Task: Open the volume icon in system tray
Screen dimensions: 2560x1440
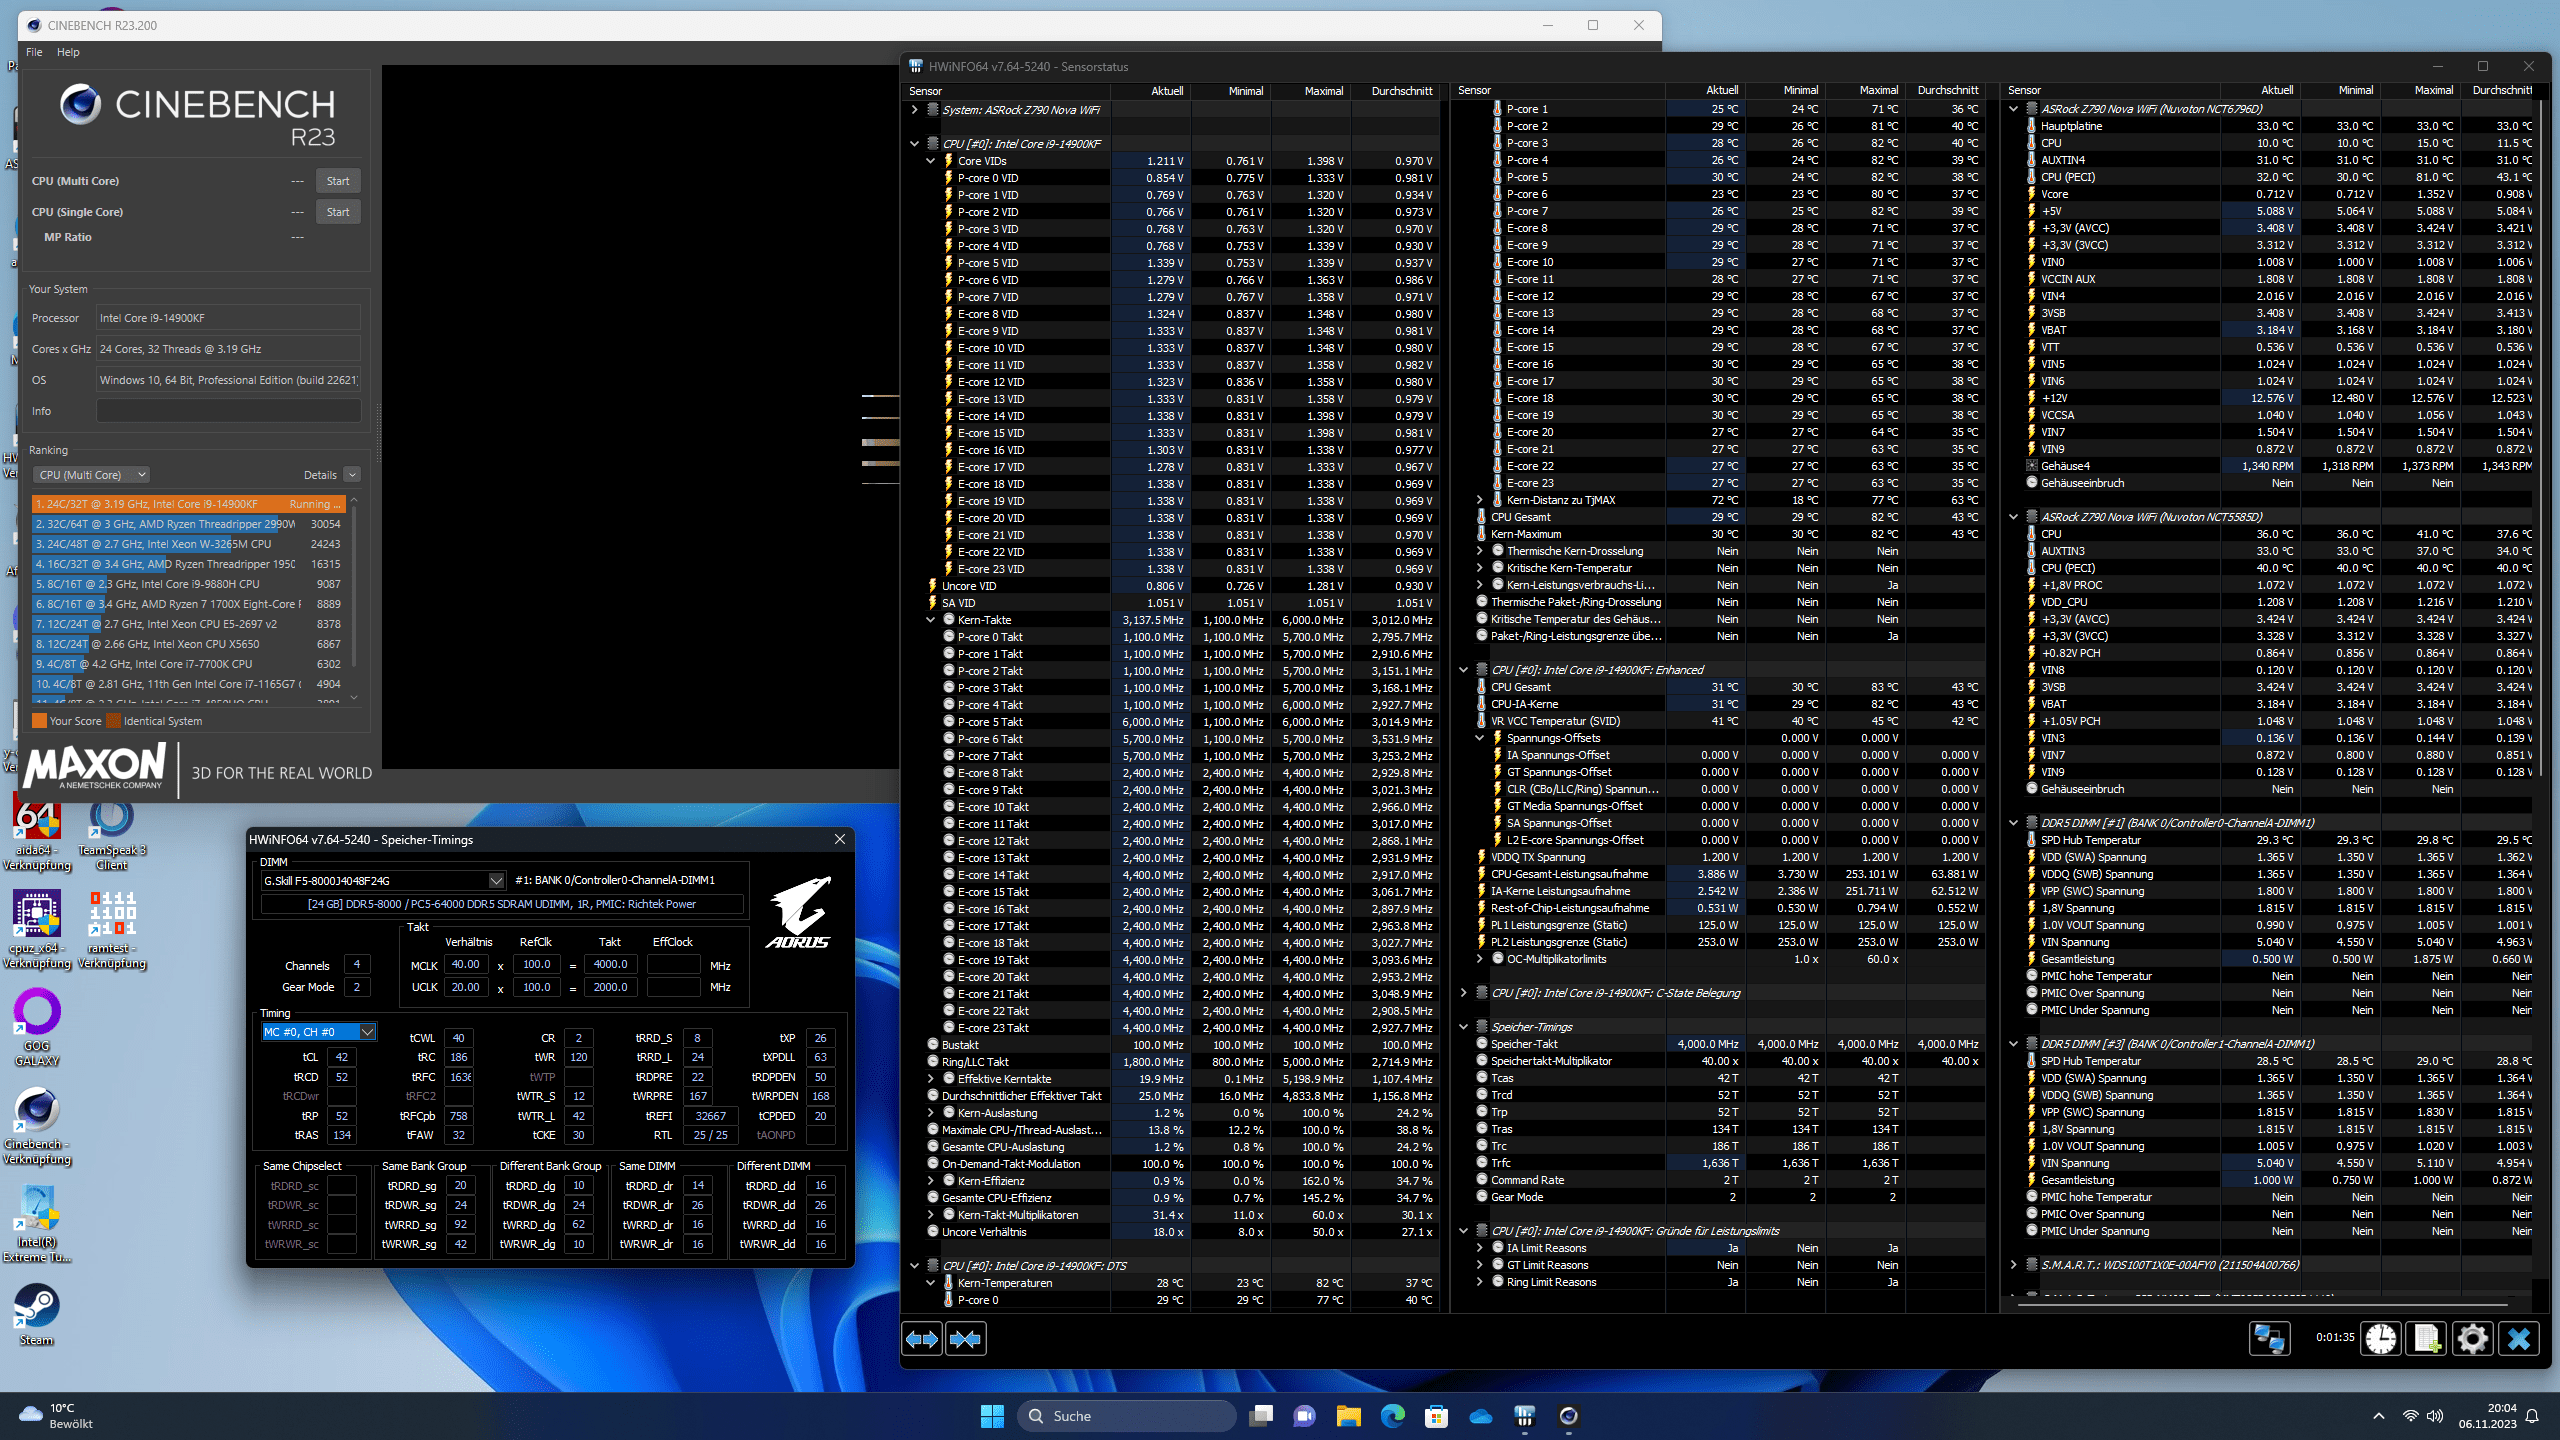Action: [2435, 1416]
